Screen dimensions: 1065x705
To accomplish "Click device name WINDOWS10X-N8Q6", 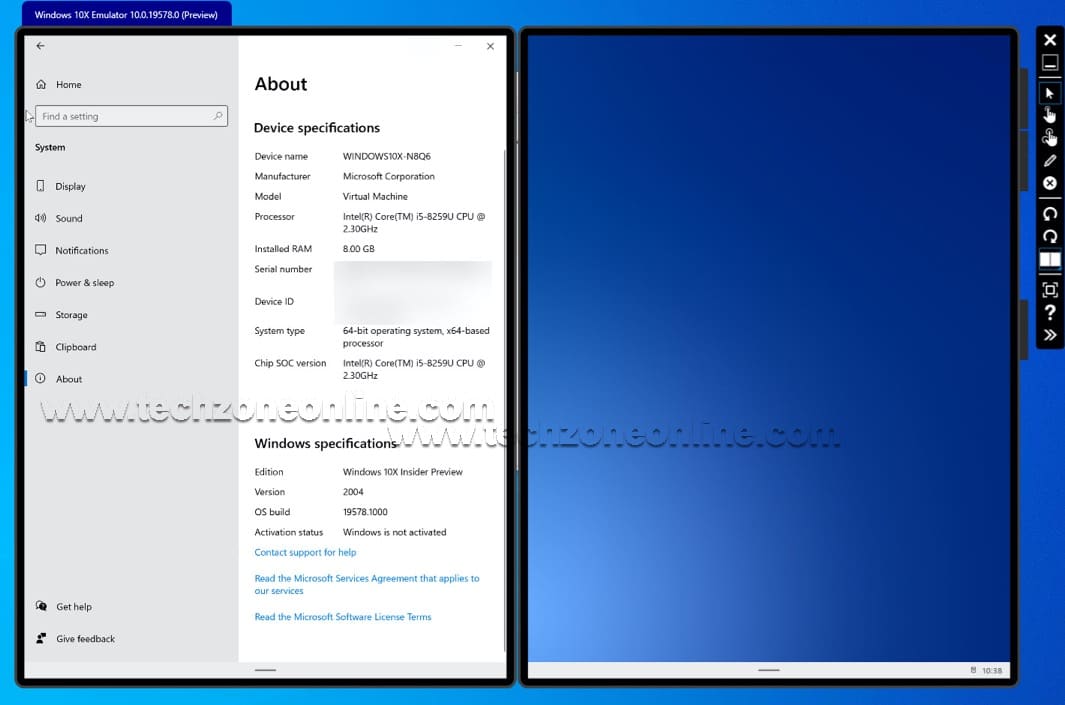I will (x=386, y=156).
